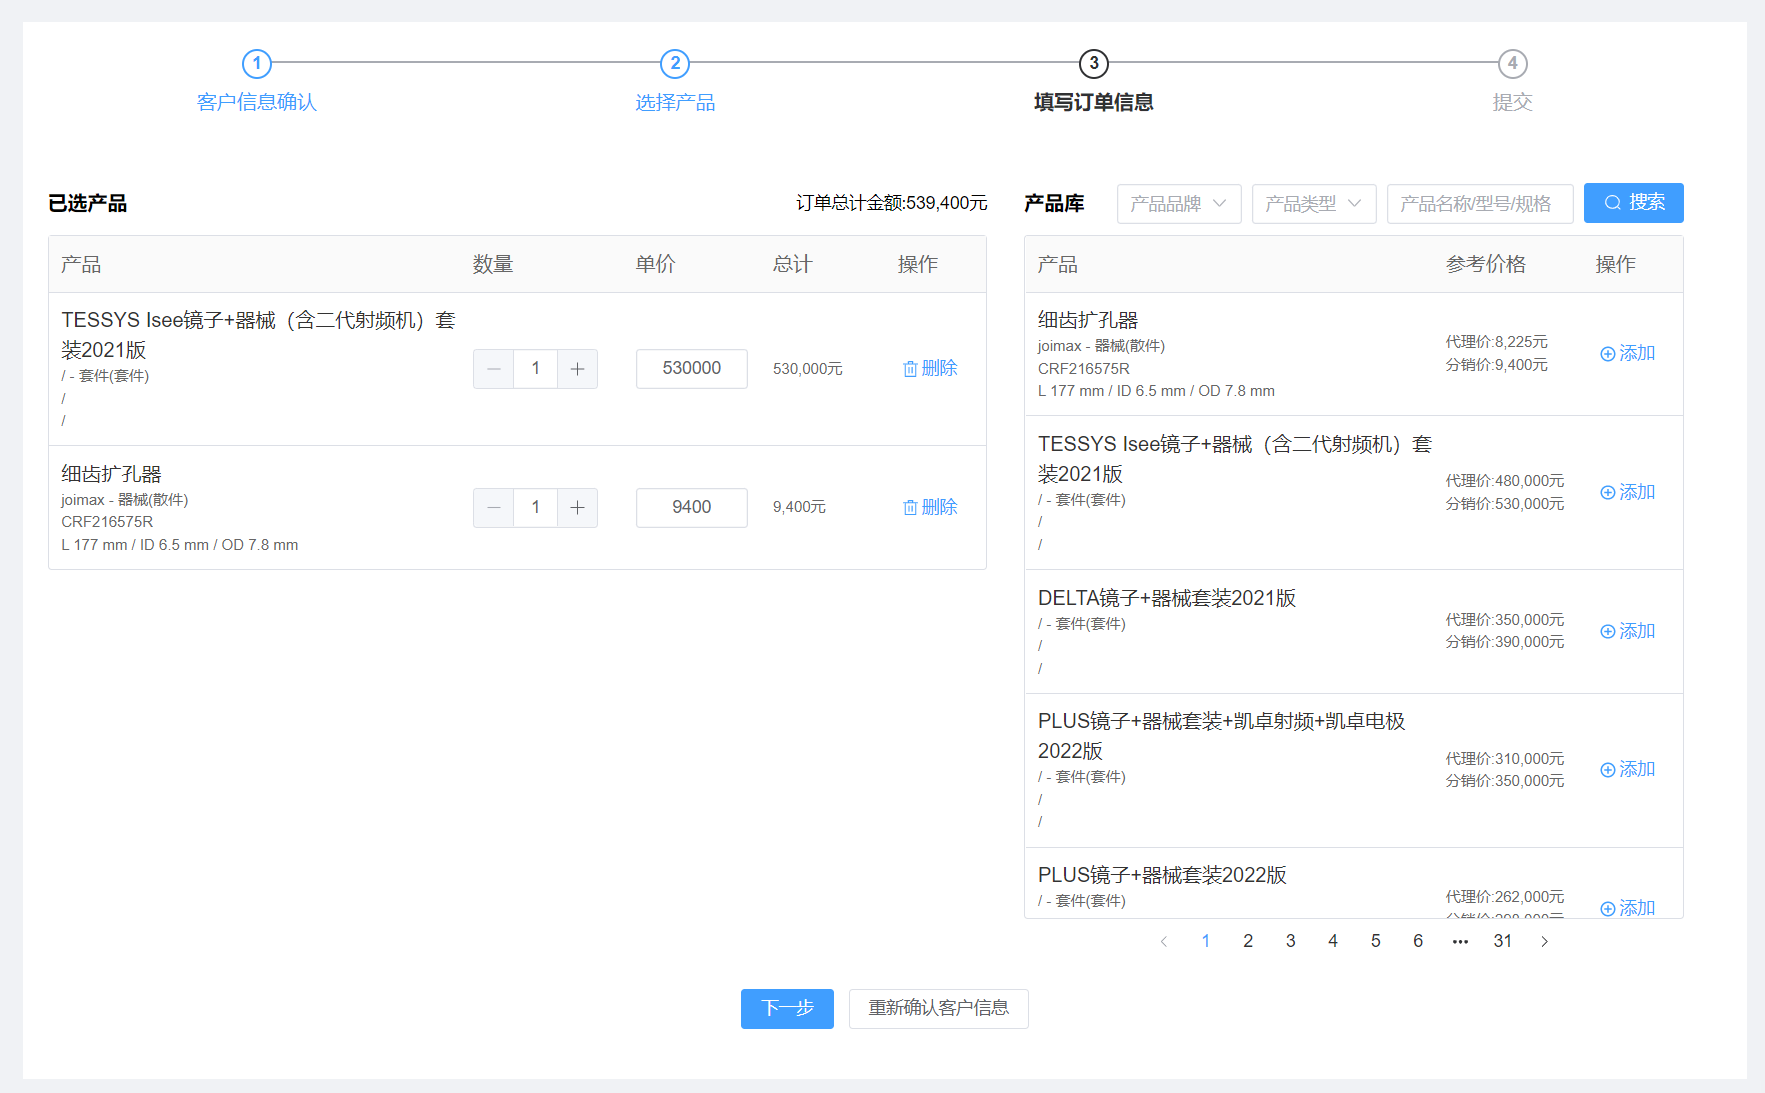Click PLUS镜子+器械套装2022版 product name

(1162, 875)
